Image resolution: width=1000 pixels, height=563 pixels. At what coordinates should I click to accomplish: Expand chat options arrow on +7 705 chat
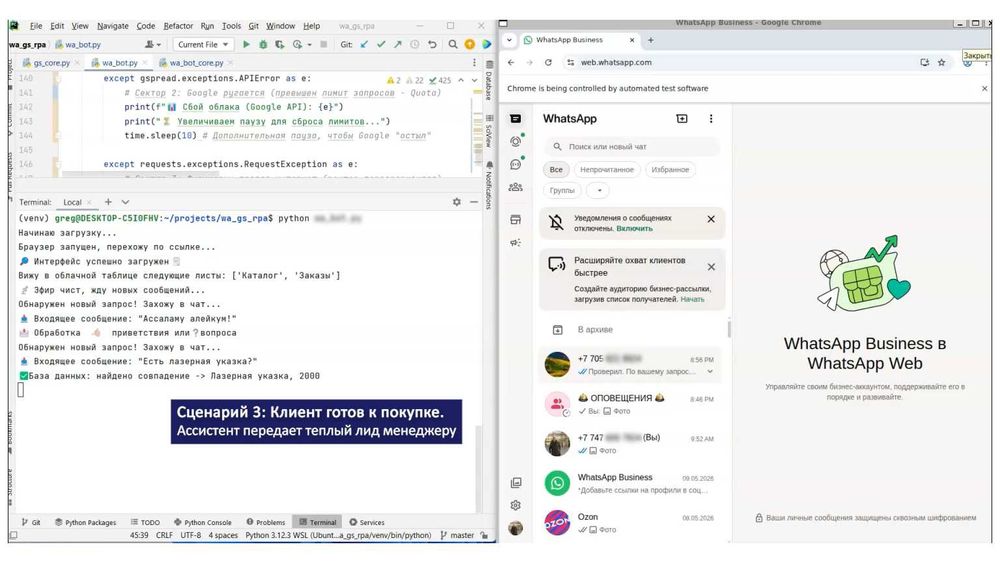710,371
